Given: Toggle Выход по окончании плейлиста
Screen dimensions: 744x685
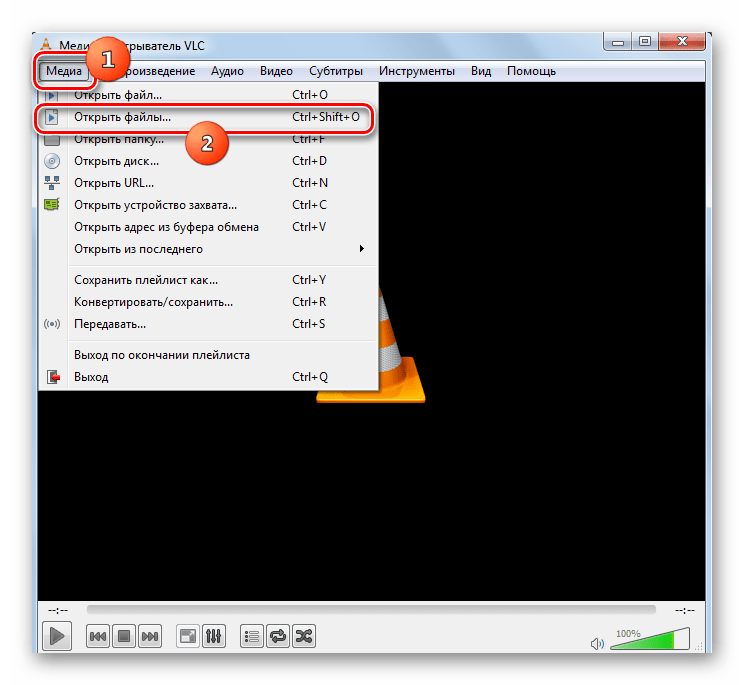Looking at the screenshot, I should pos(208,355).
